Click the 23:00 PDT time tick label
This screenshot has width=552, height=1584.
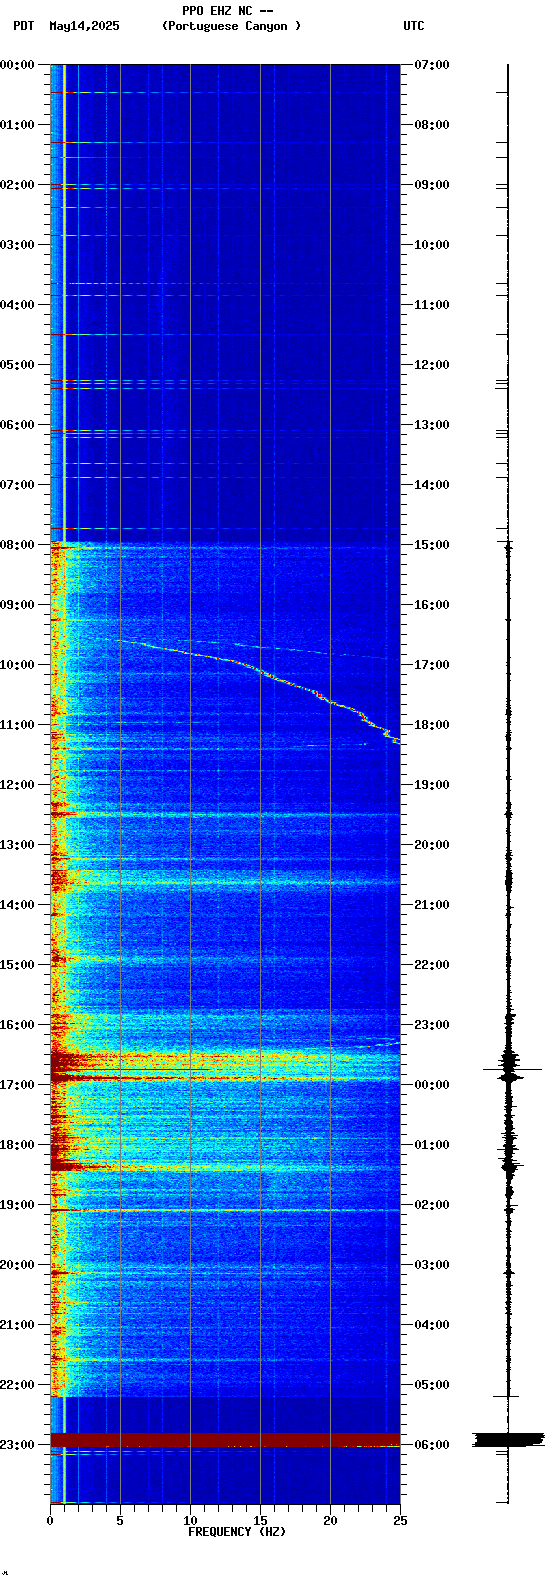click(18, 1445)
